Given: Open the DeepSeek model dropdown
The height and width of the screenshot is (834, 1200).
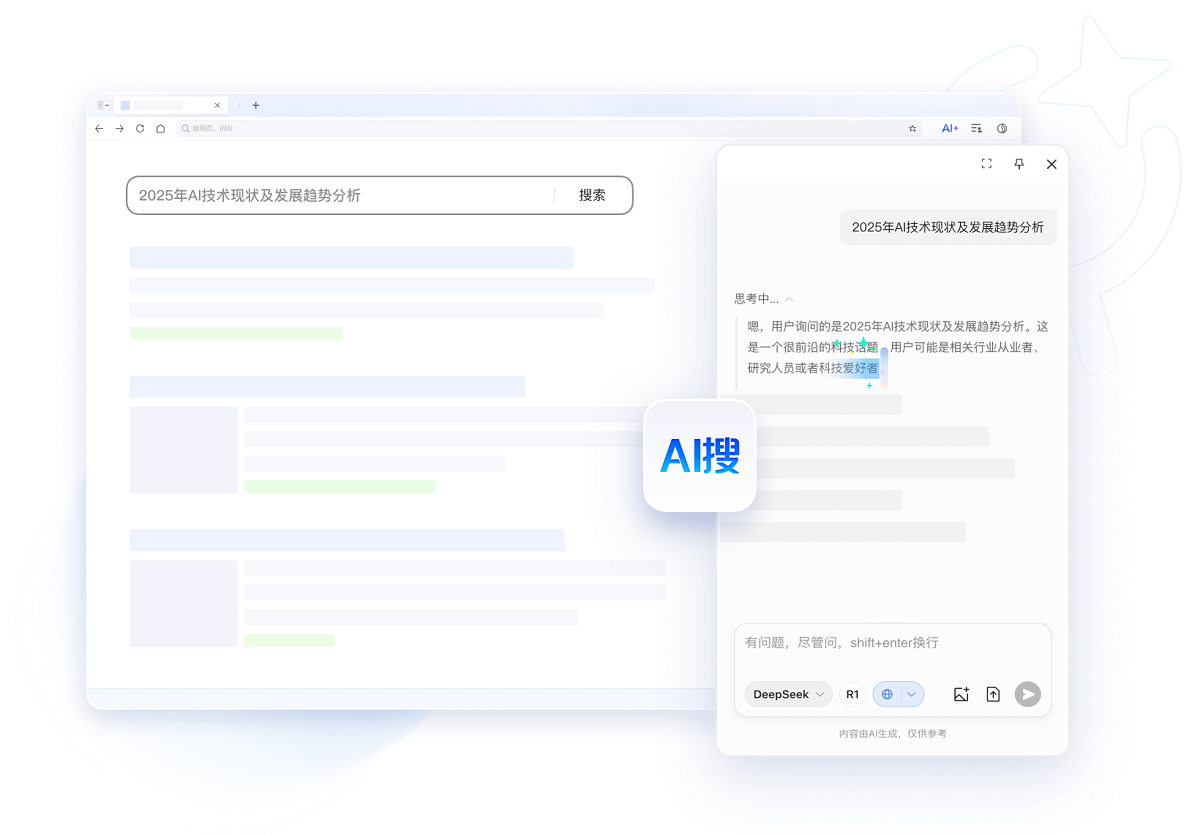Looking at the screenshot, I should tap(788, 694).
